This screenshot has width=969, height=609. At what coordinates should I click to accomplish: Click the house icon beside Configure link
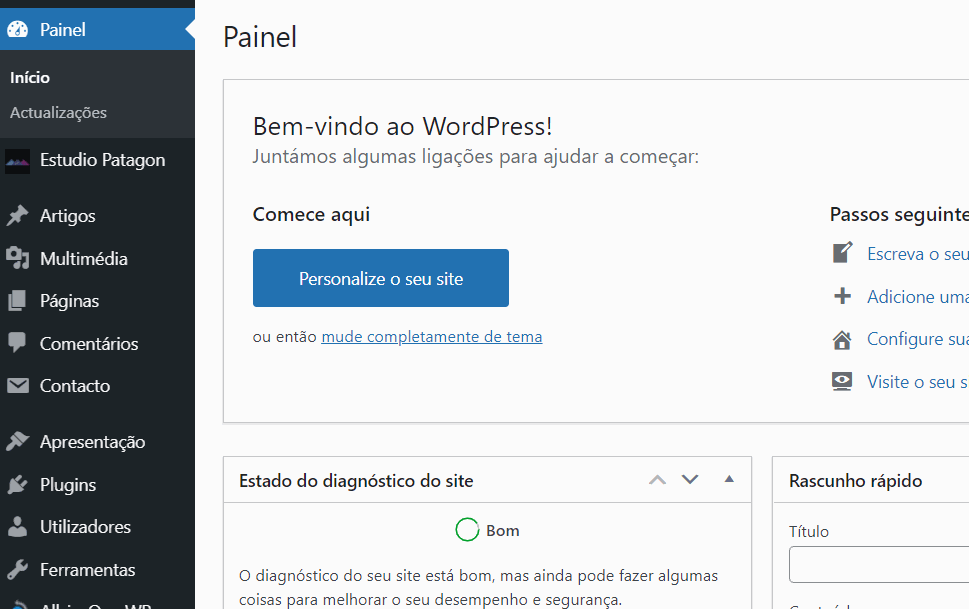842,339
